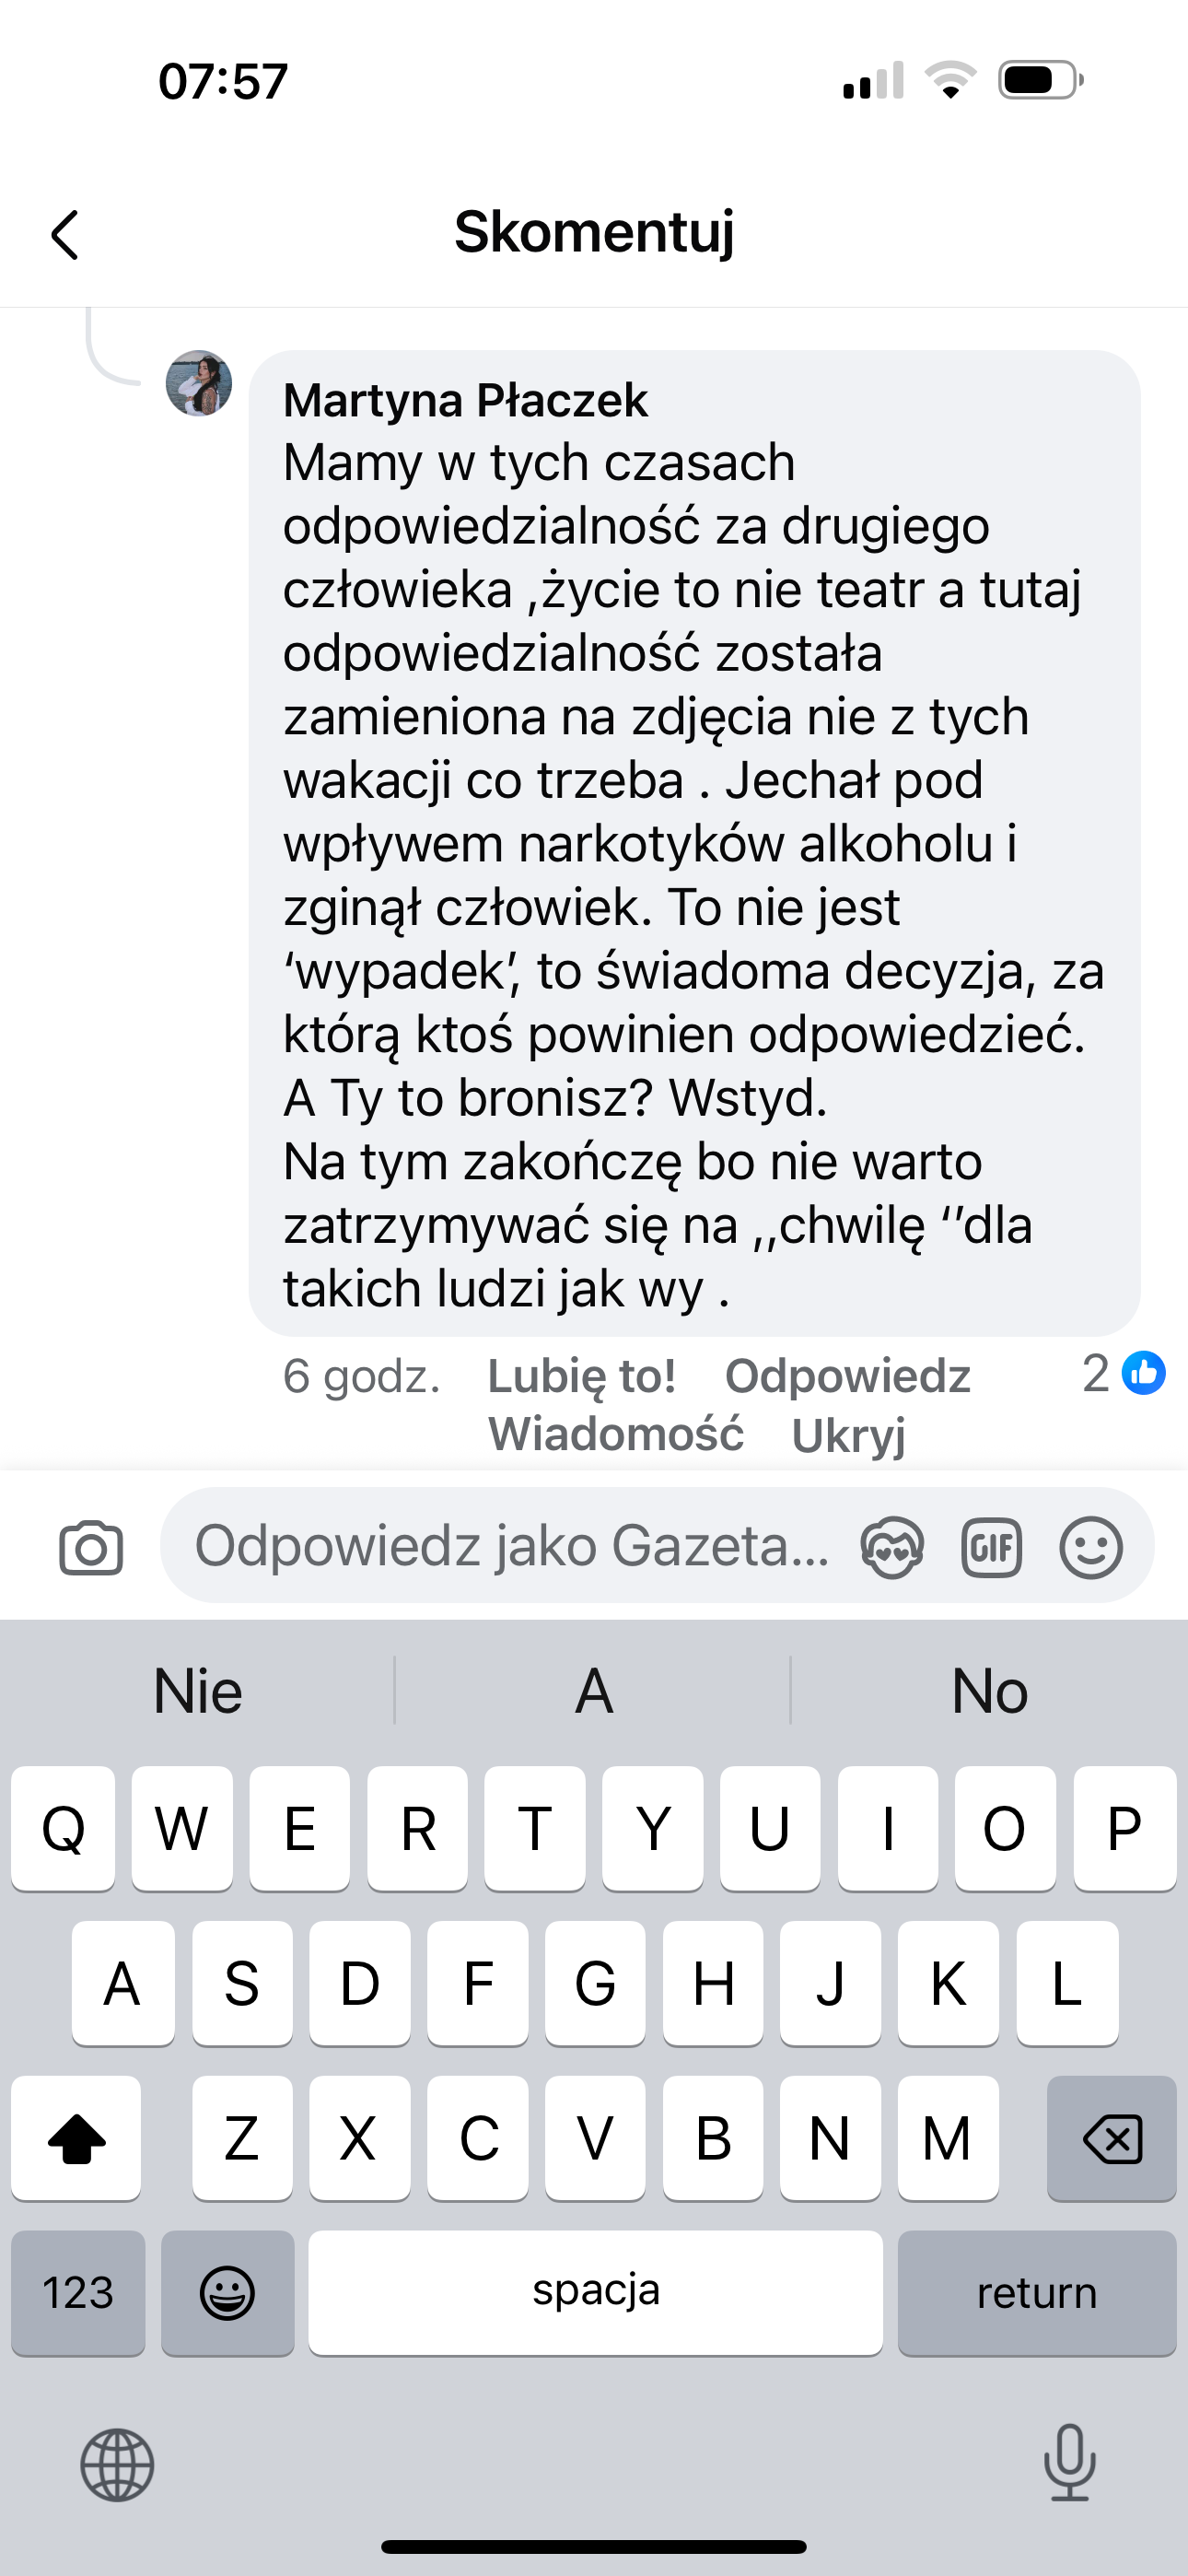
Task: Tap the backspace delete key
Action: (x=1112, y=2138)
